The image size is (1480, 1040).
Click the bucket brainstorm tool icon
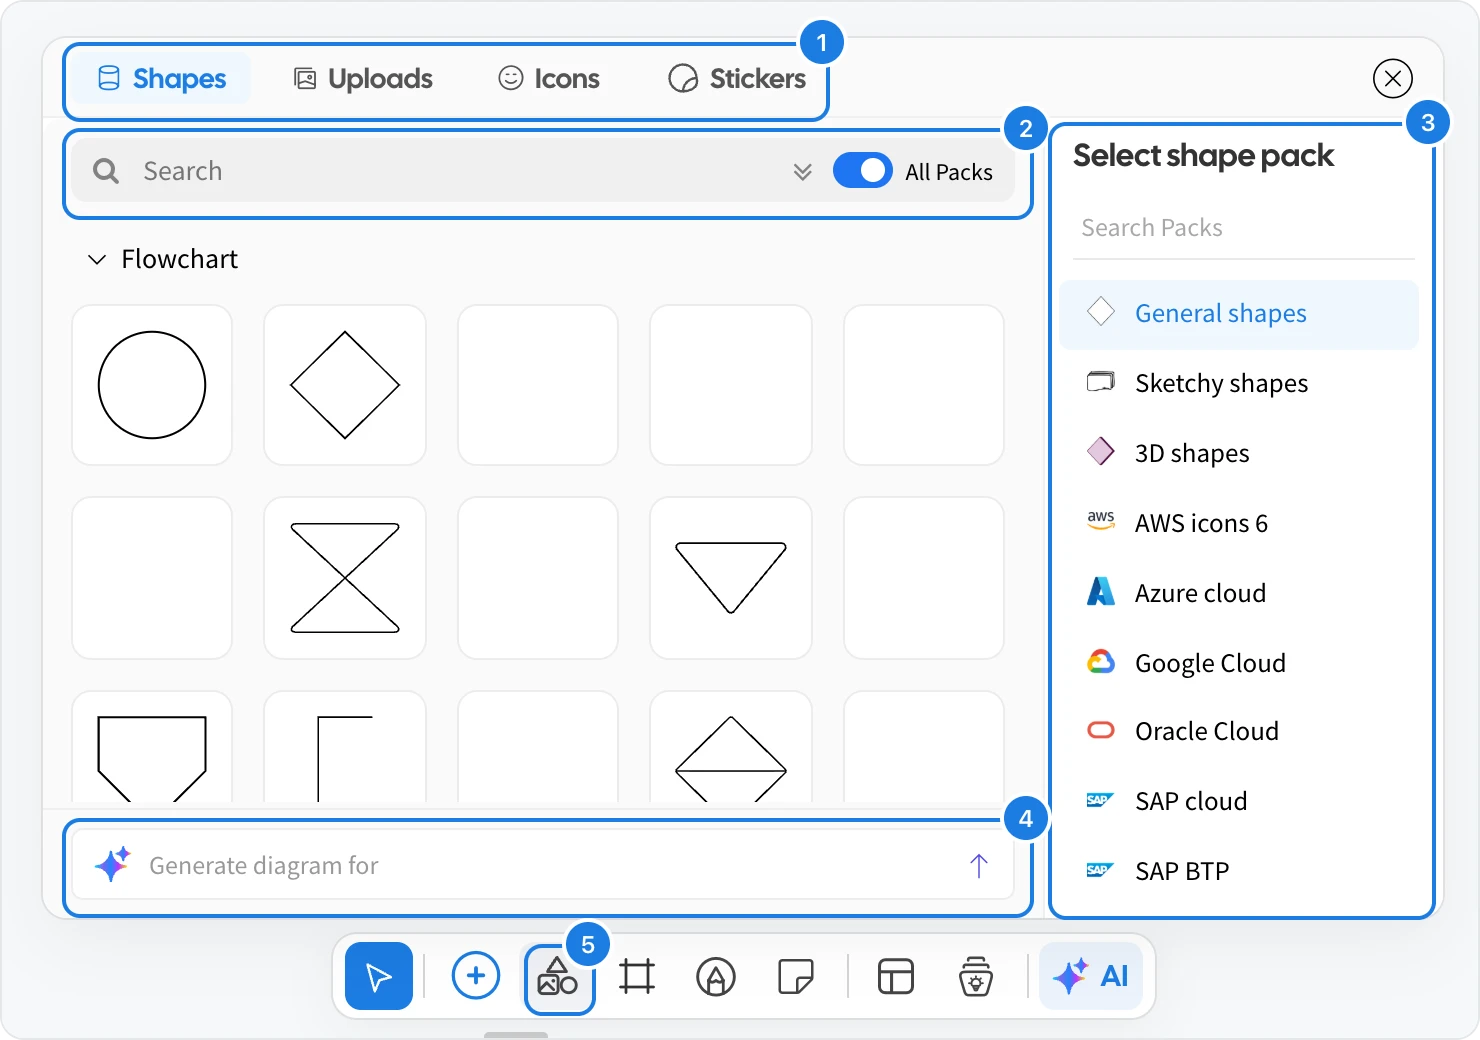[976, 976]
